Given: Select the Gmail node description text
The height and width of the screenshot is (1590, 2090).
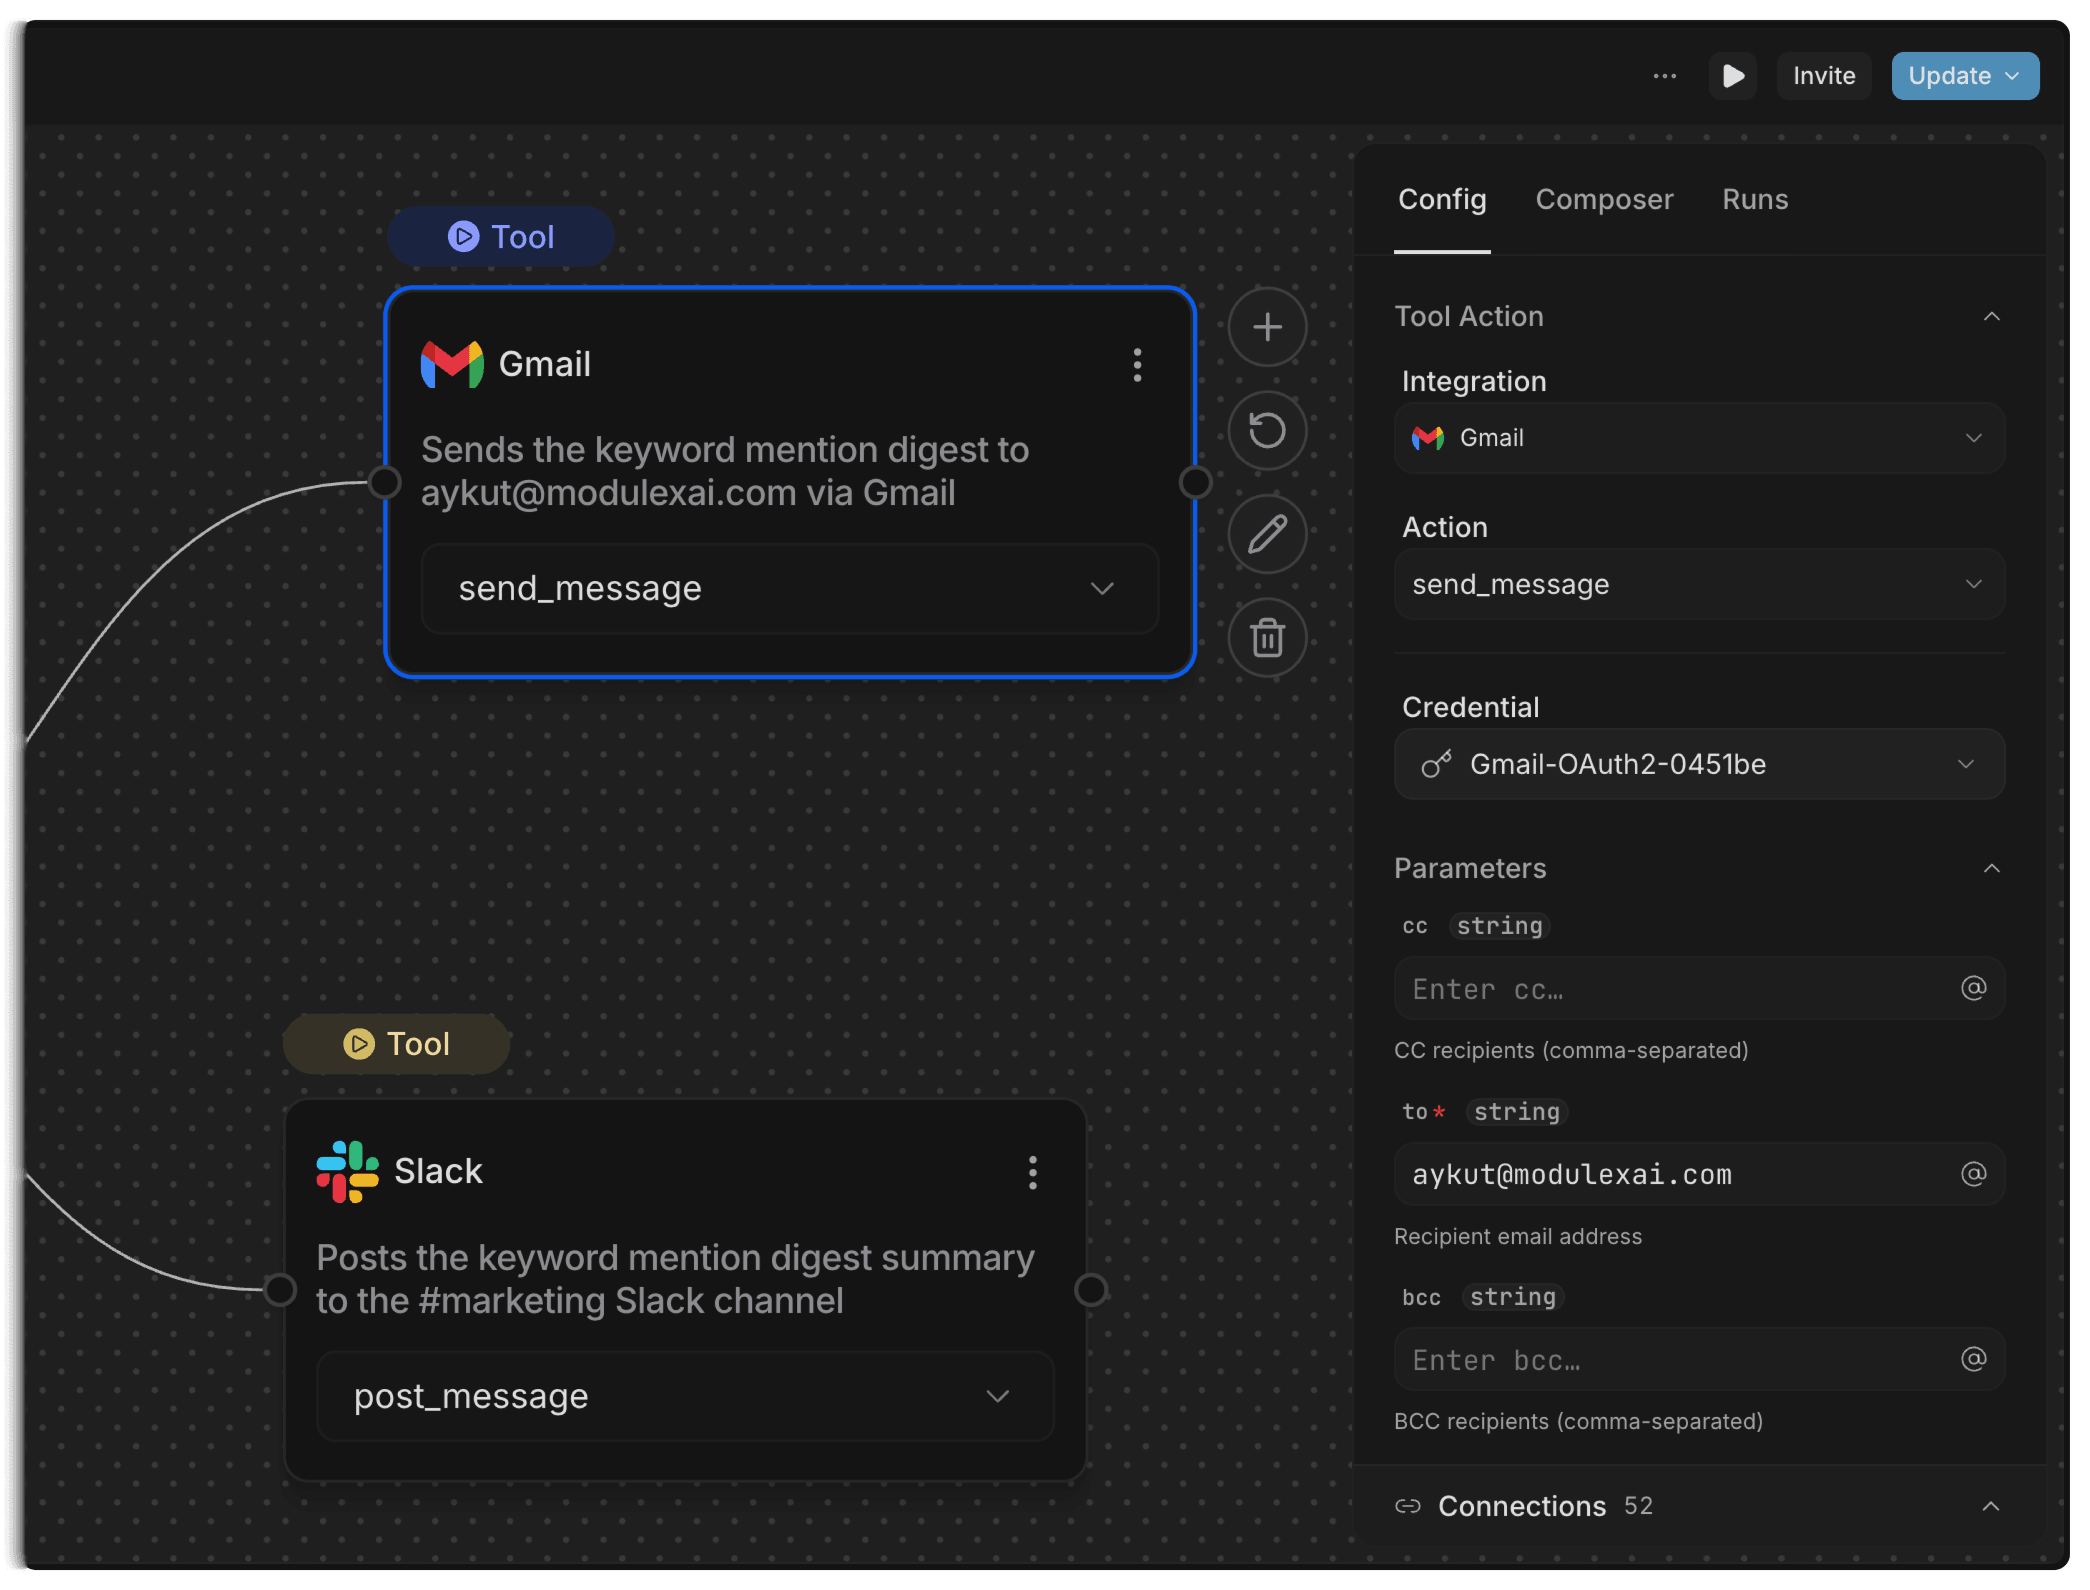Looking at the screenshot, I should tap(725, 471).
